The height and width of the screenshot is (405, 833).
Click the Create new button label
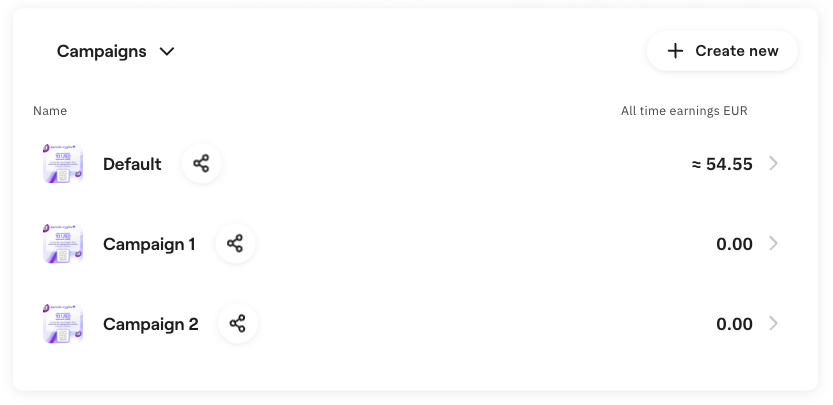coord(737,51)
